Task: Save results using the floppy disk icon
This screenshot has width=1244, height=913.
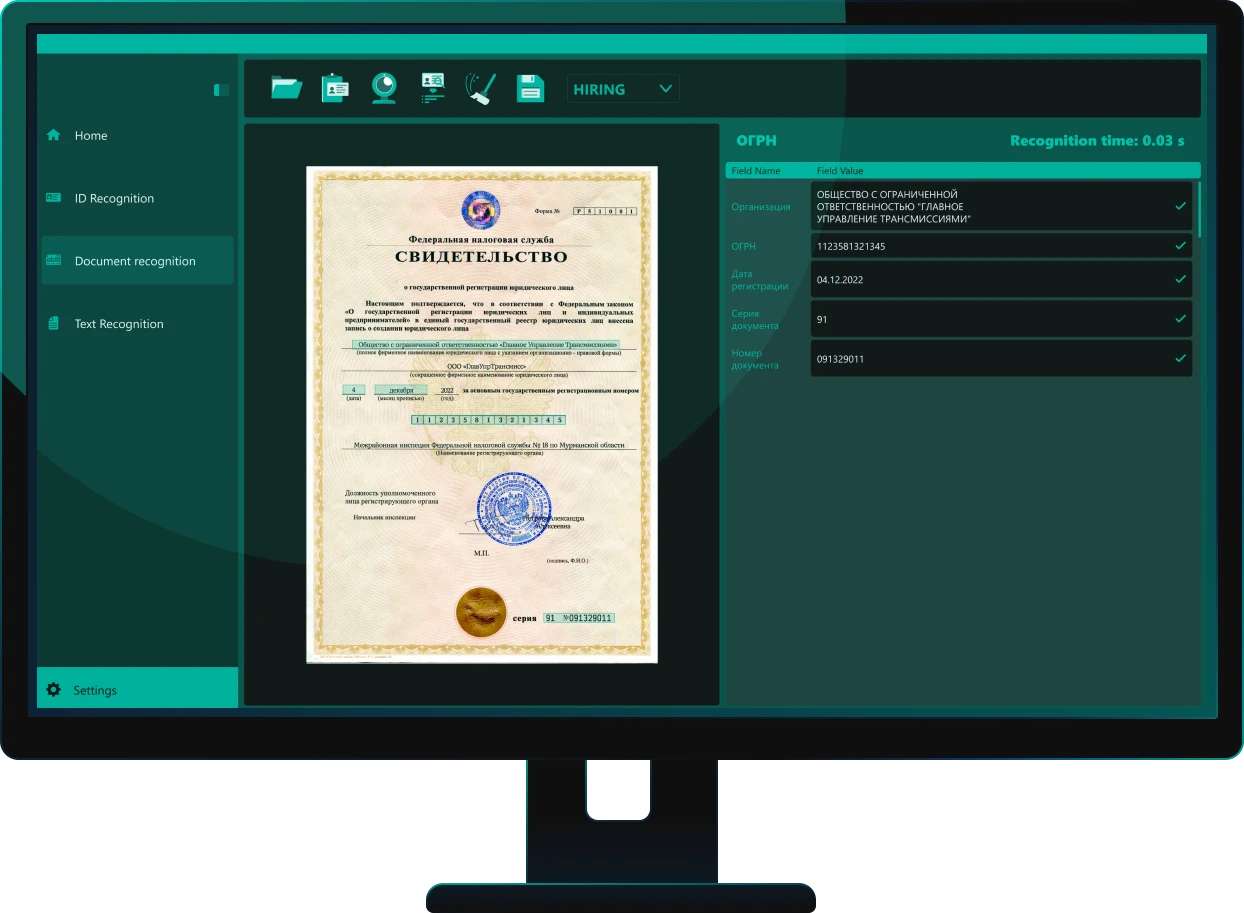Action: (x=530, y=88)
